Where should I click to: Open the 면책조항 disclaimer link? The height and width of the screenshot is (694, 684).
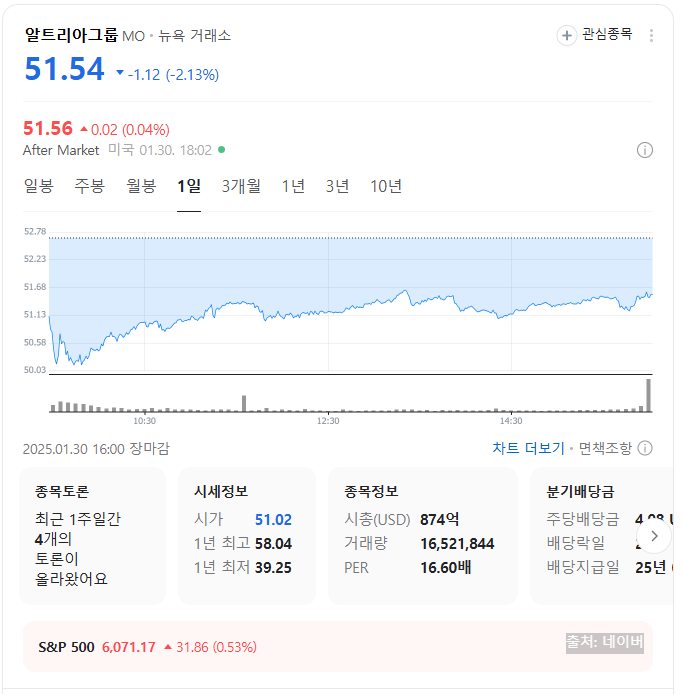[x=605, y=448]
